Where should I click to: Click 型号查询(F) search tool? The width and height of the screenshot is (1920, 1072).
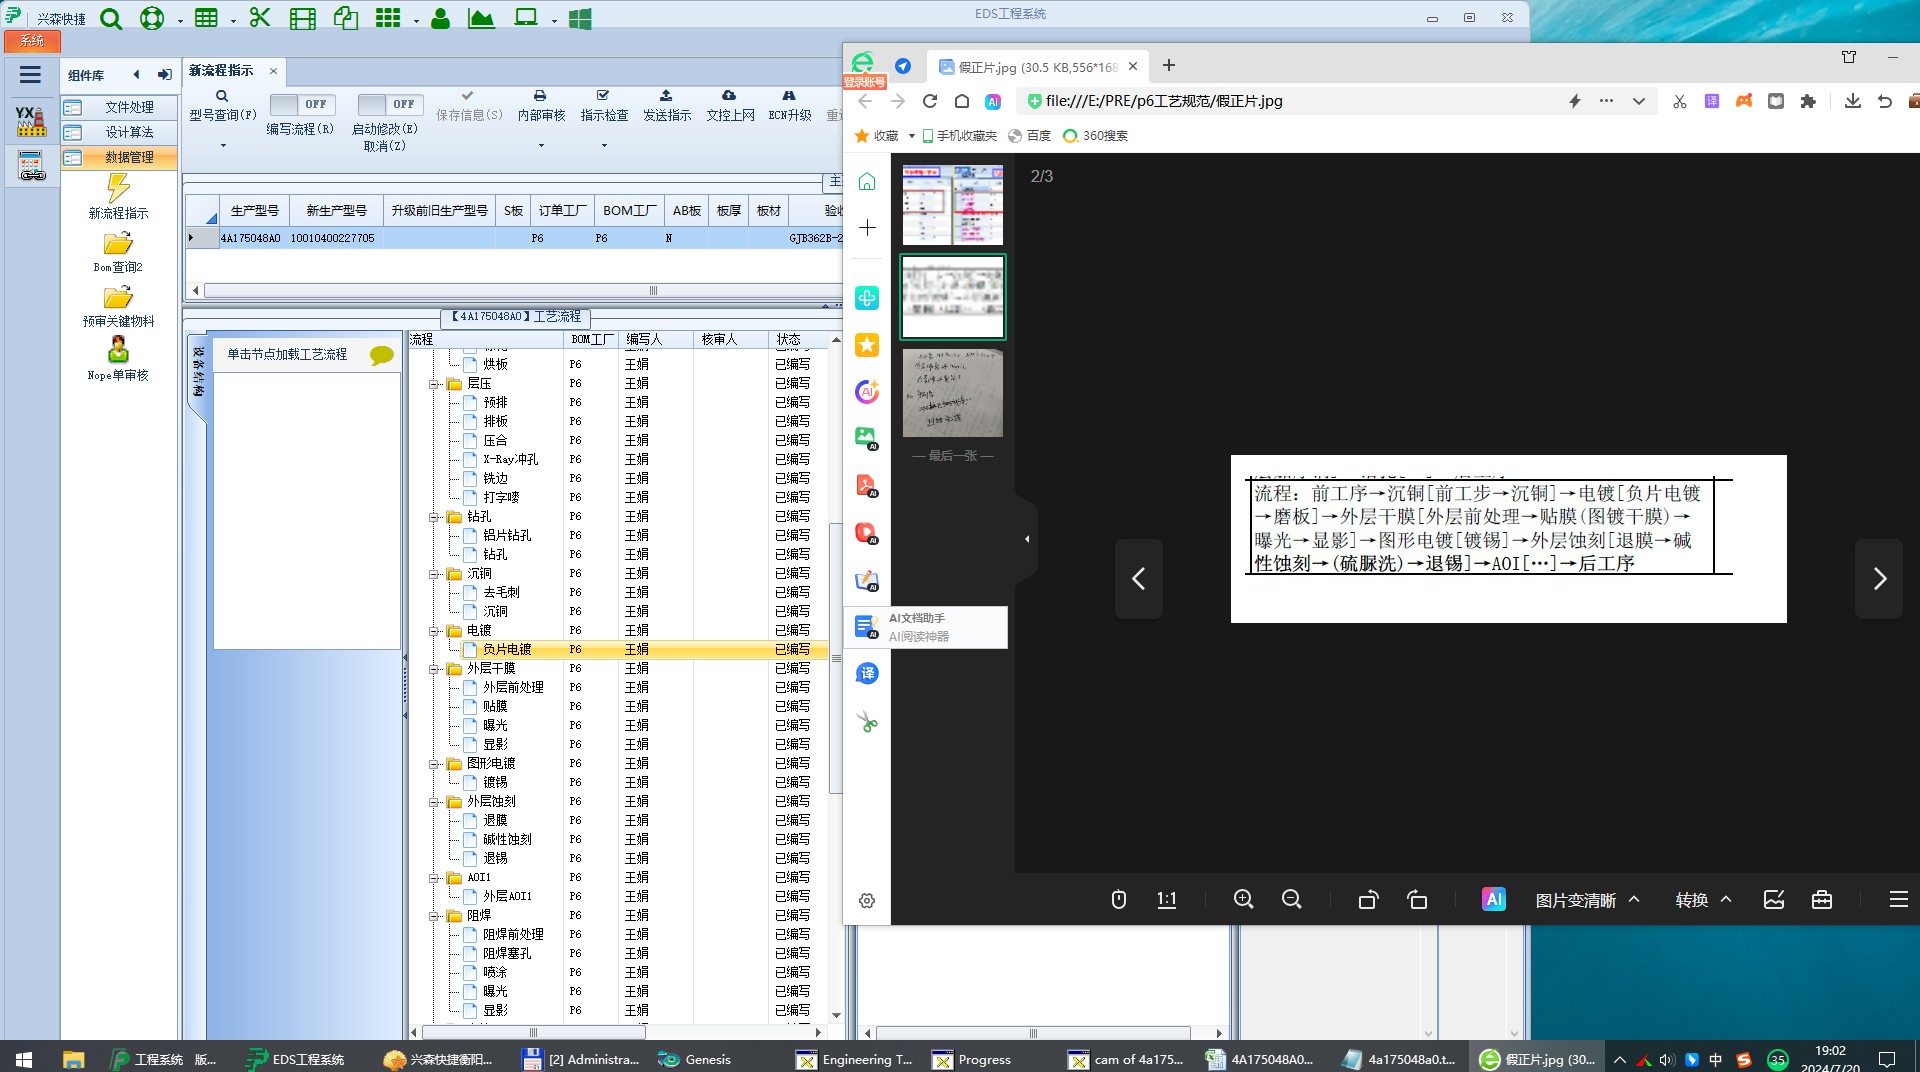click(222, 106)
